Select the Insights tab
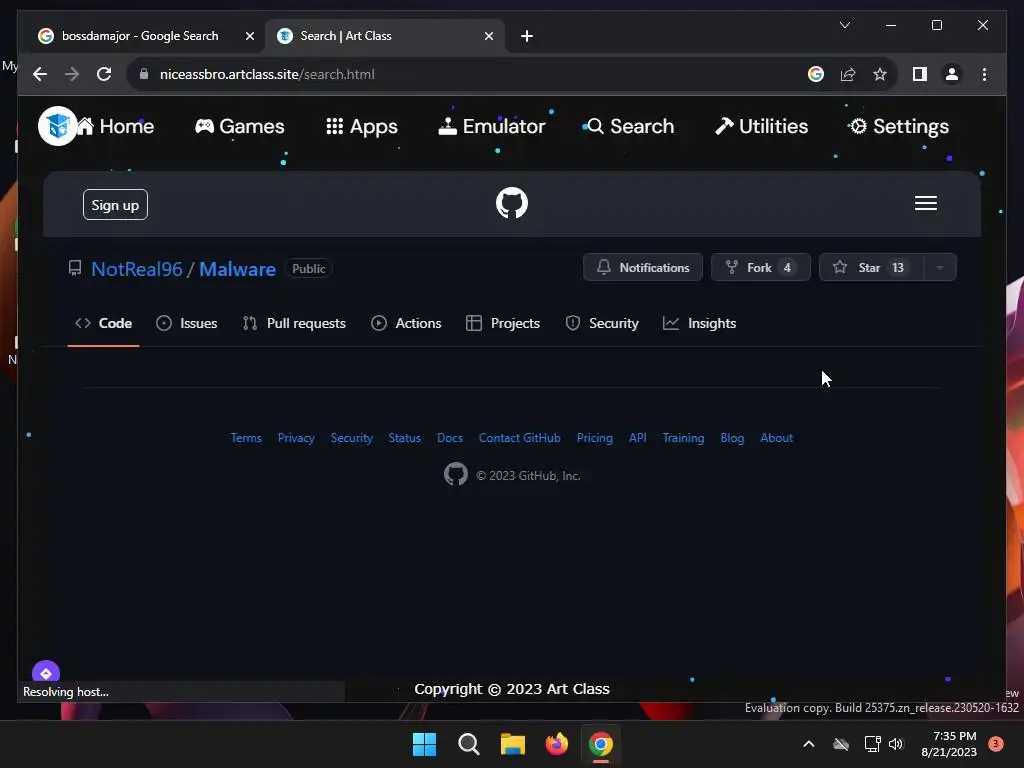Image resolution: width=1024 pixels, height=768 pixels. (699, 323)
